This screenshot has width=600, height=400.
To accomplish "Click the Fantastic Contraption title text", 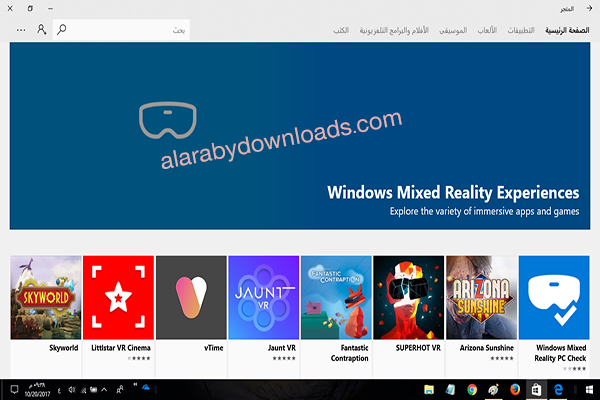I will 350,353.
